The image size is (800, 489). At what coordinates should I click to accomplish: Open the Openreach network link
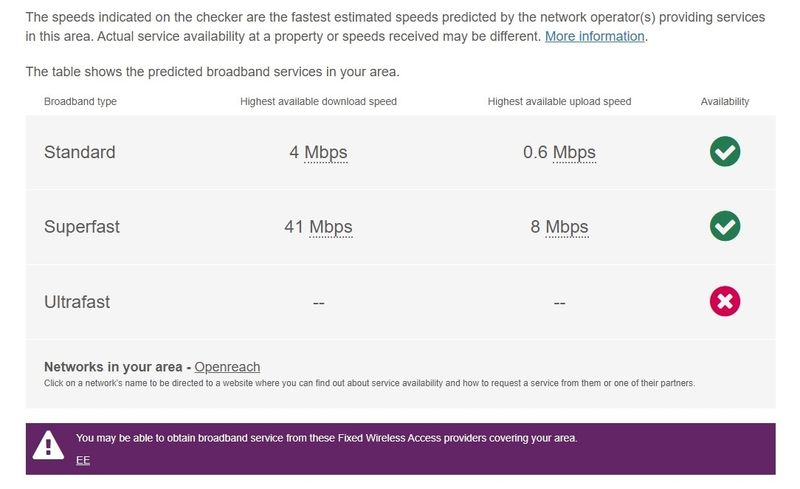pyautogui.click(x=227, y=367)
